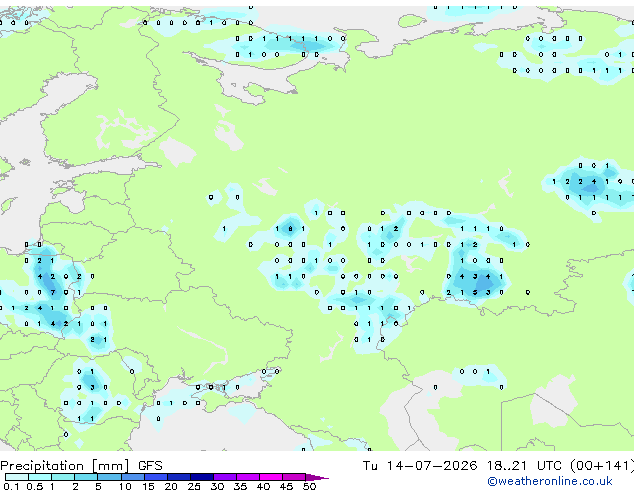Click the precipitation value '8' on the map
The image size is (634, 490).
click(290, 229)
